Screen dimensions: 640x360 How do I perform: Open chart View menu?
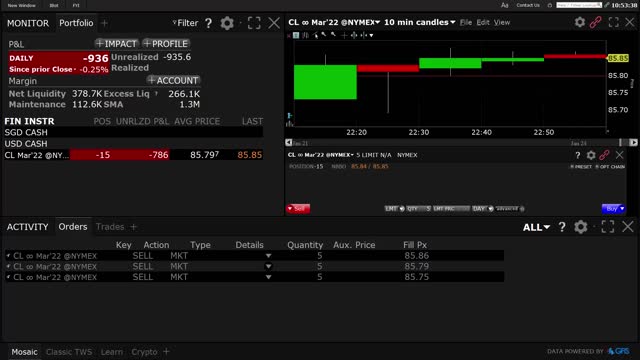coord(502,22)
